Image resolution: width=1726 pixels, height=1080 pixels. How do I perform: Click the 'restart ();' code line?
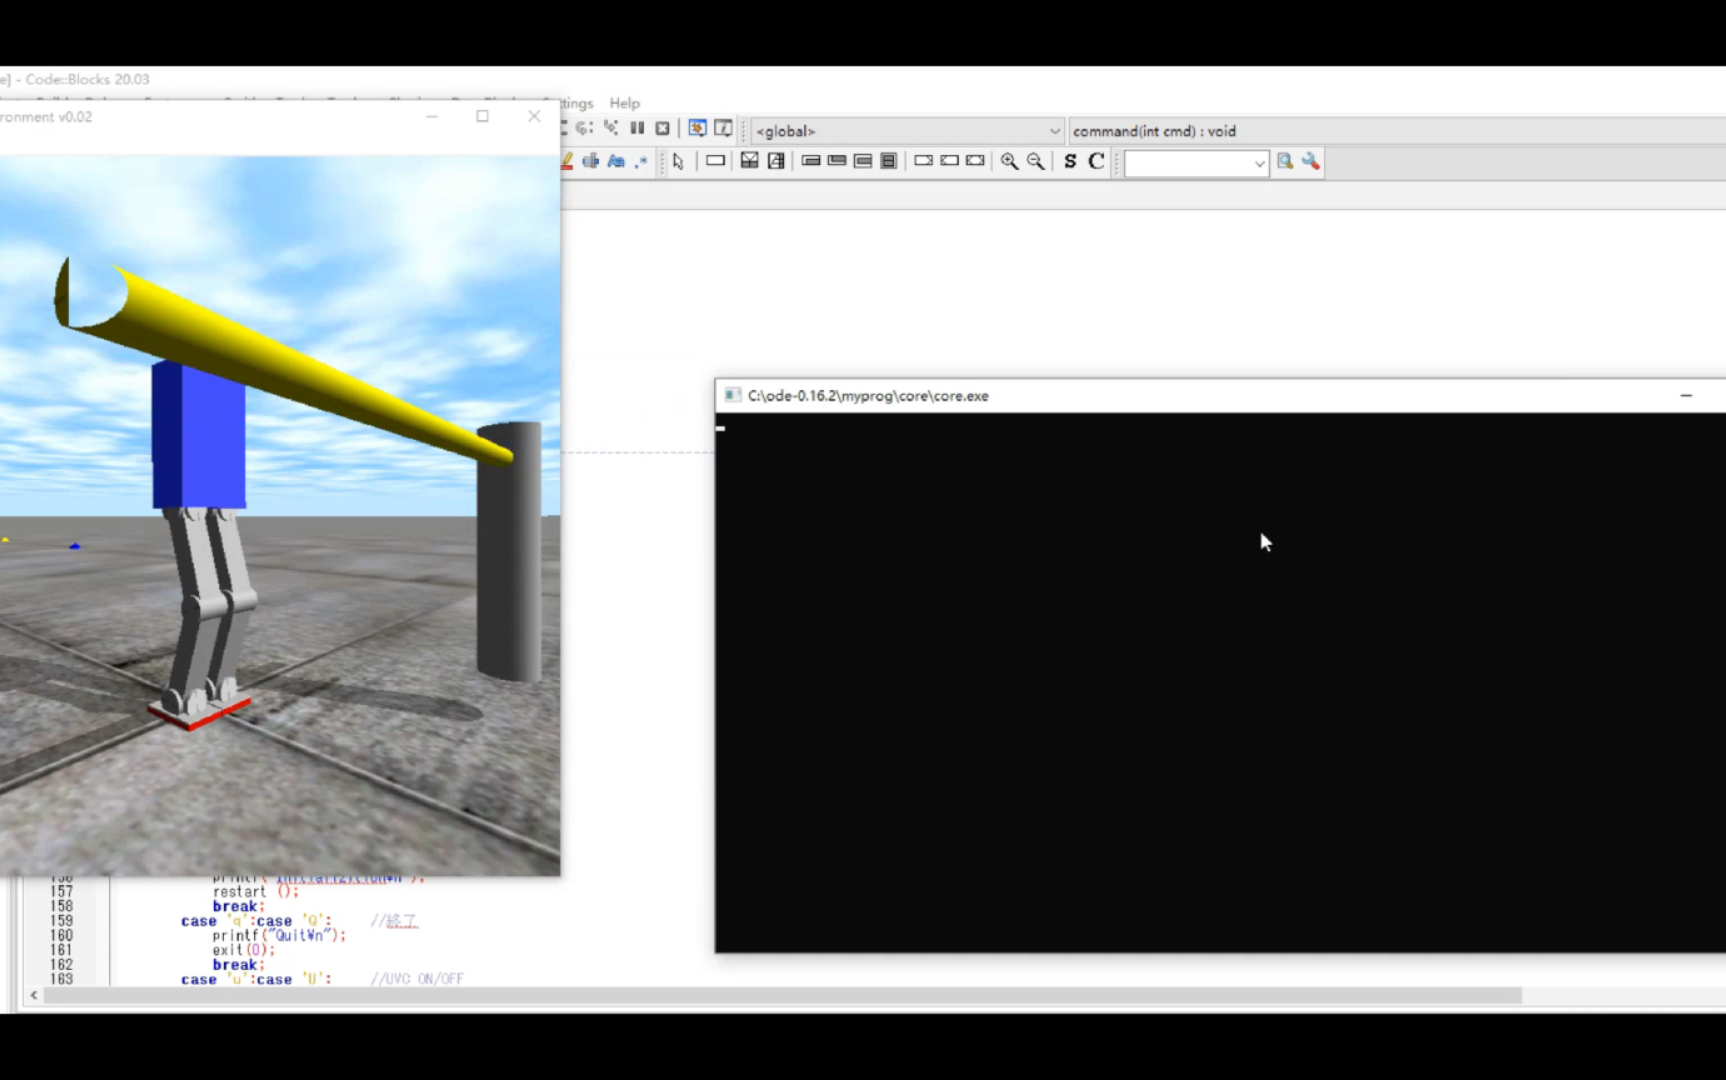click(x=255, y=892)
